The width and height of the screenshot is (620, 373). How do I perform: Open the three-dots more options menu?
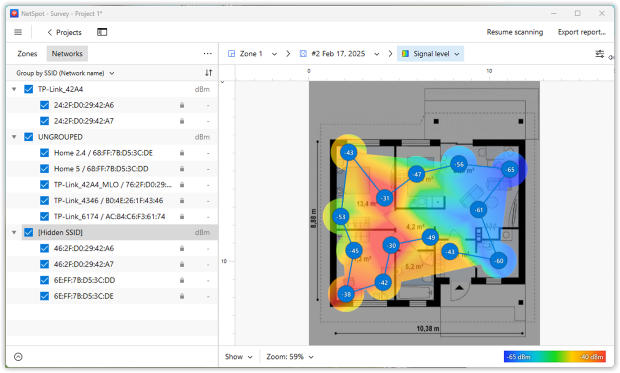(x=208, y=53)
